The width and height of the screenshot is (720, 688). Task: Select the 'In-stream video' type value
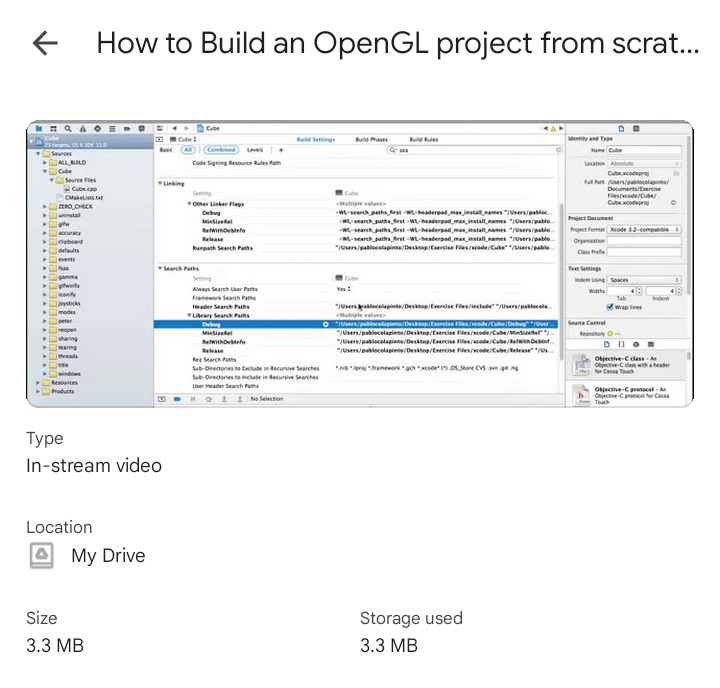(94, 466)
